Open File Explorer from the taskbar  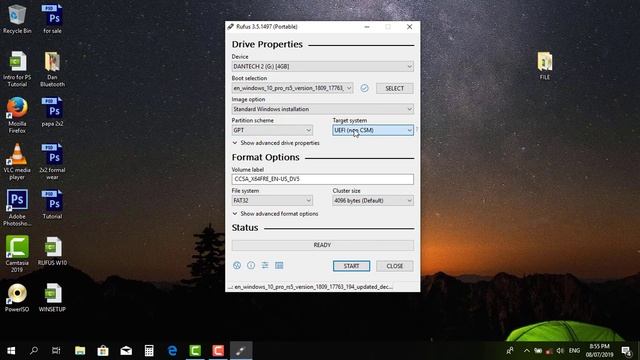point(80,350)
